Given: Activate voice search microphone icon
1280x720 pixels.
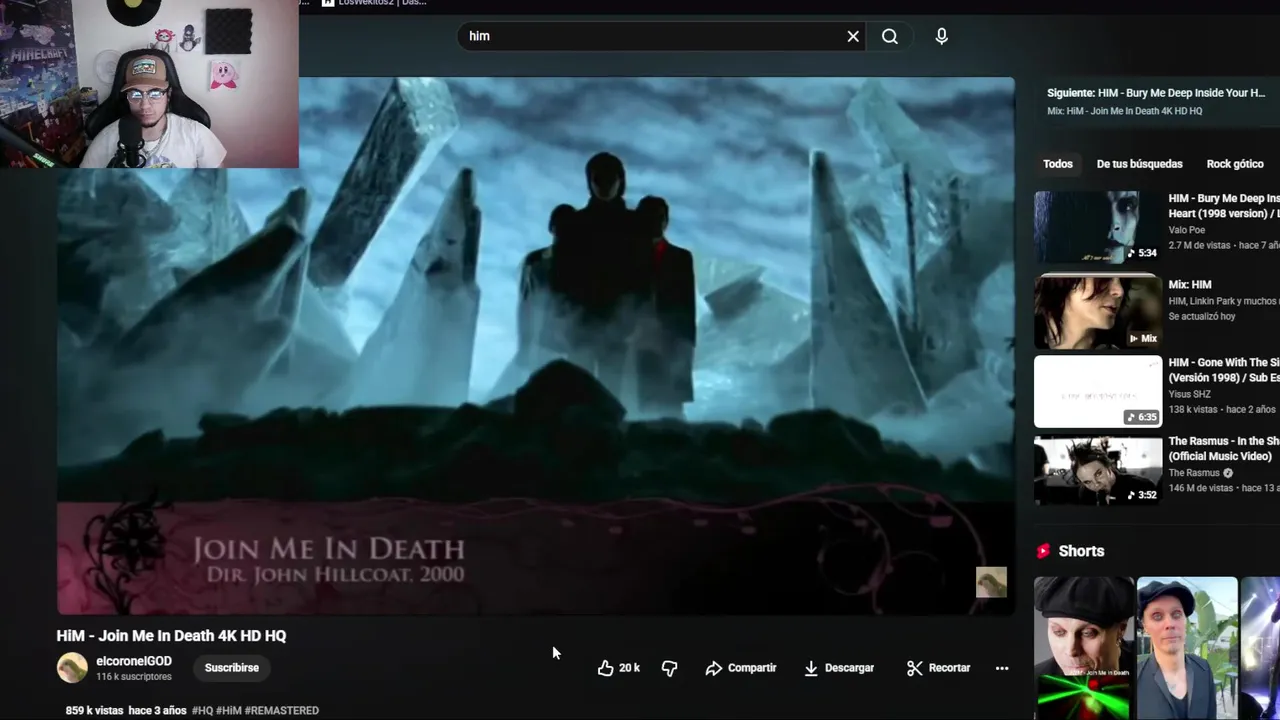Looking at the screenshot, I should tap(941, 36).
